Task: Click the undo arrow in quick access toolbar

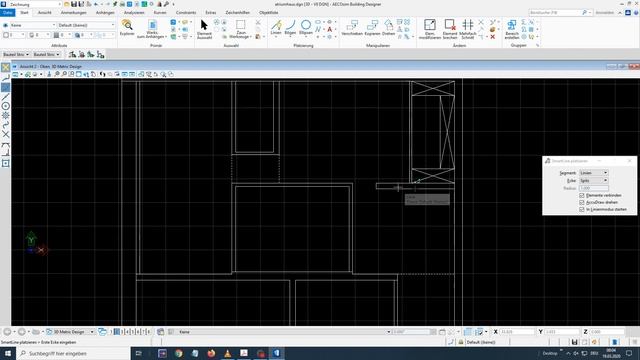Action: 96,4
